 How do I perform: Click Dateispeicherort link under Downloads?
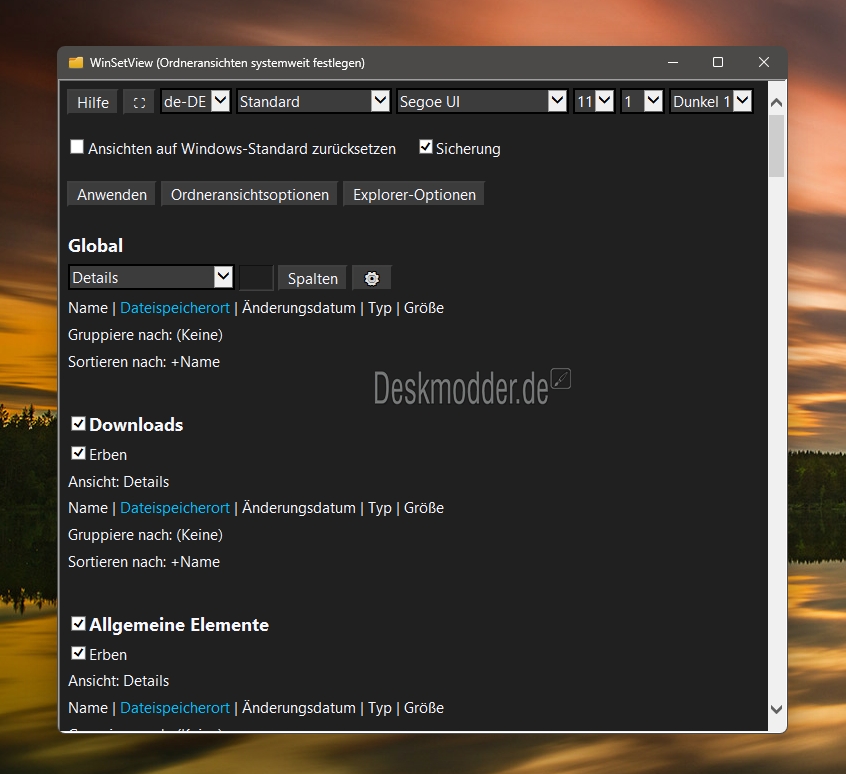pos(175,508)
